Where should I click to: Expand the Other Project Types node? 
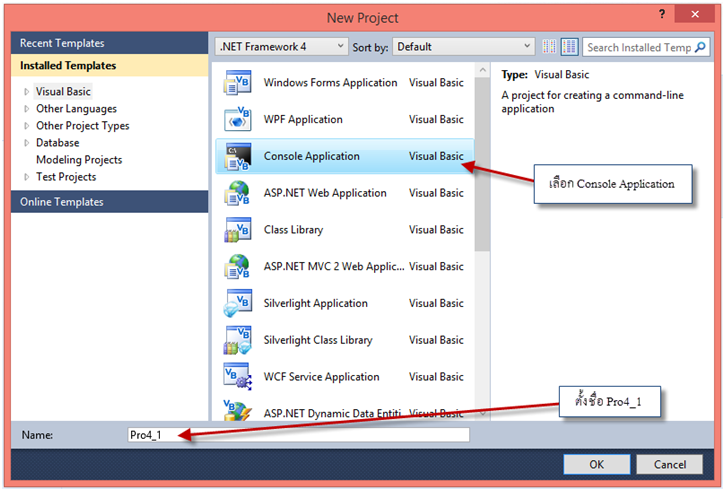(x=26, y=126)
